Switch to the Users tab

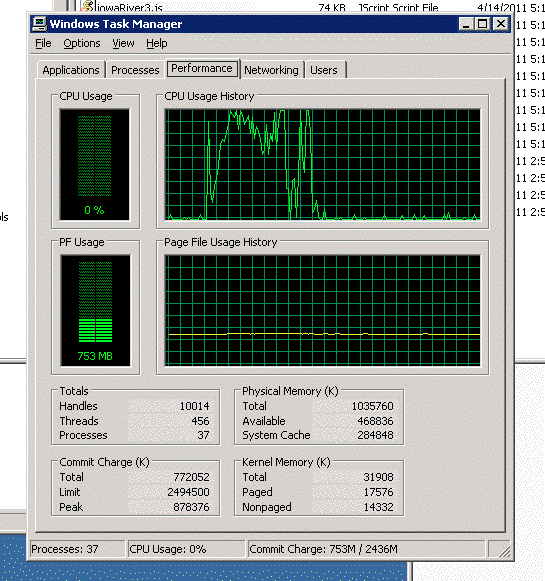click(x=324, y=70)
